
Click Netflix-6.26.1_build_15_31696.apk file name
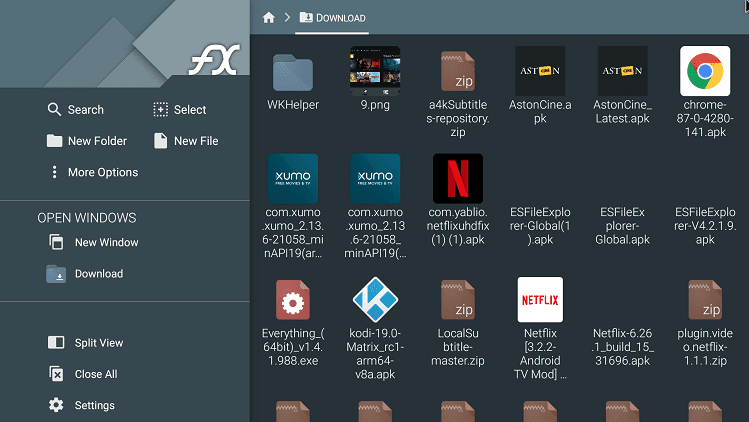click(622, 347)
